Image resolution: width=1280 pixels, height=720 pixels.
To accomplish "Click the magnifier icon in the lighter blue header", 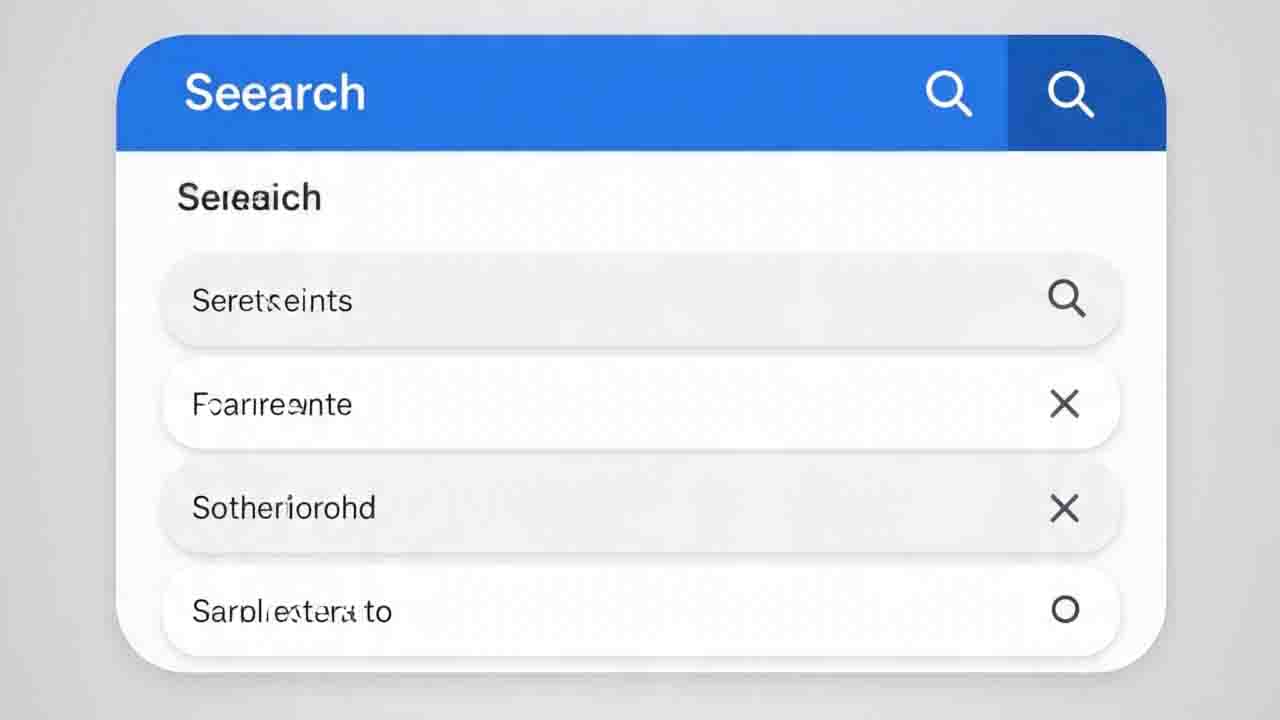I will coord(949,94).
